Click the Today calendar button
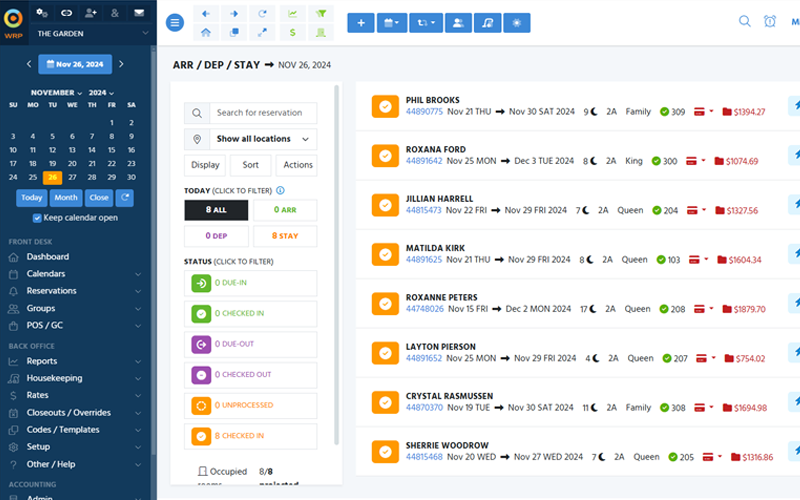Viewport: 800px width, 500px height. click(x=32, y=197)
